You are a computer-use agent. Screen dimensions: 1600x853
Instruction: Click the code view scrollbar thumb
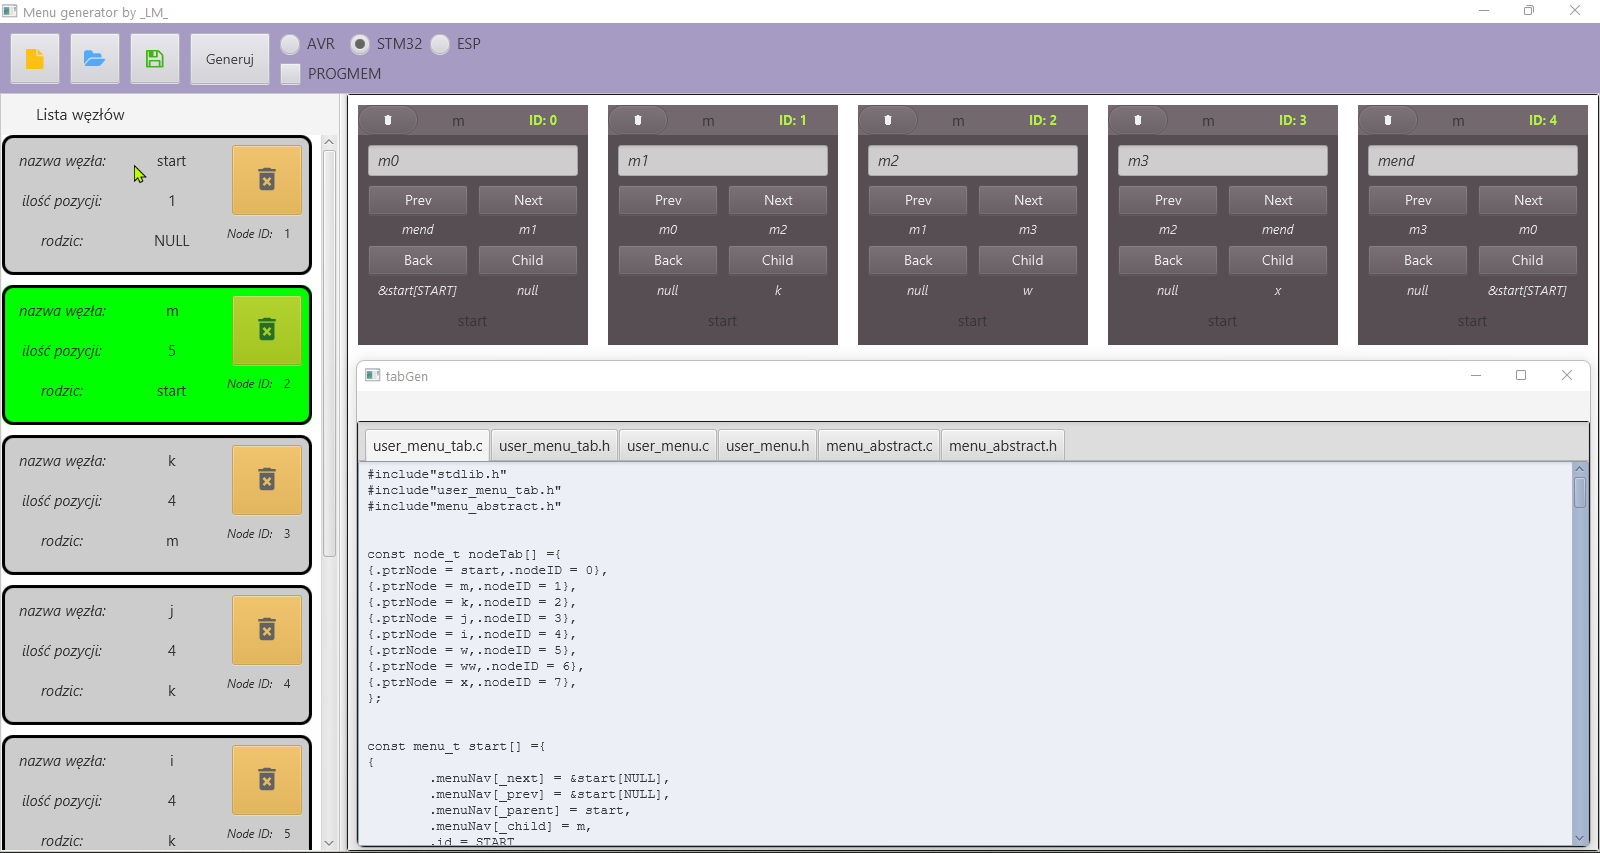click(1580, 492)
